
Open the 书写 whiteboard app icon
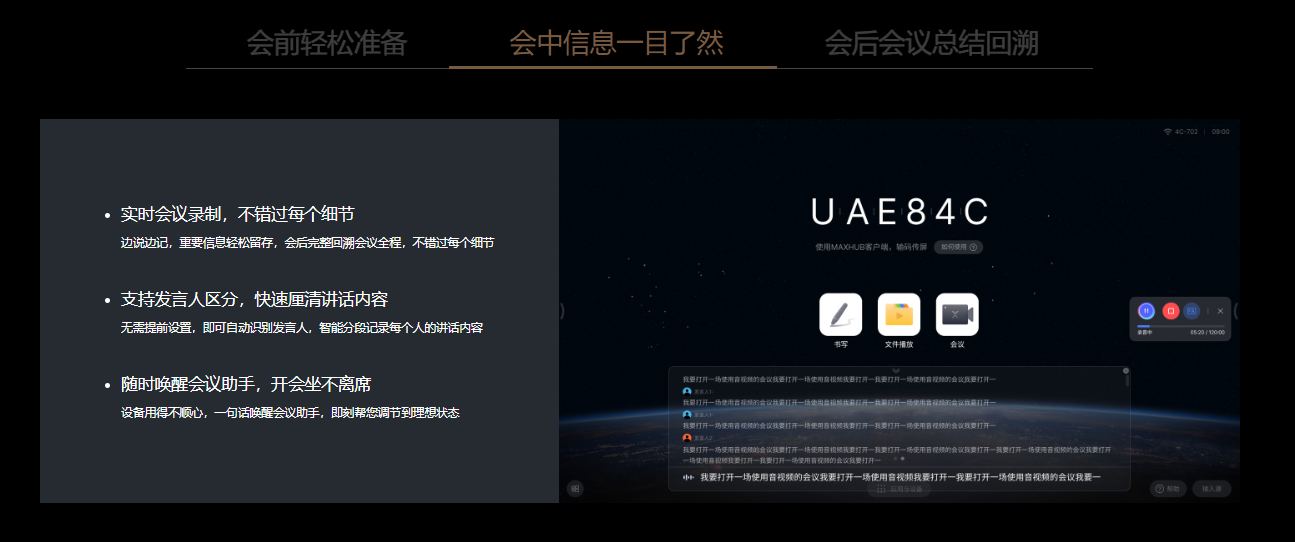pos(840,315)
